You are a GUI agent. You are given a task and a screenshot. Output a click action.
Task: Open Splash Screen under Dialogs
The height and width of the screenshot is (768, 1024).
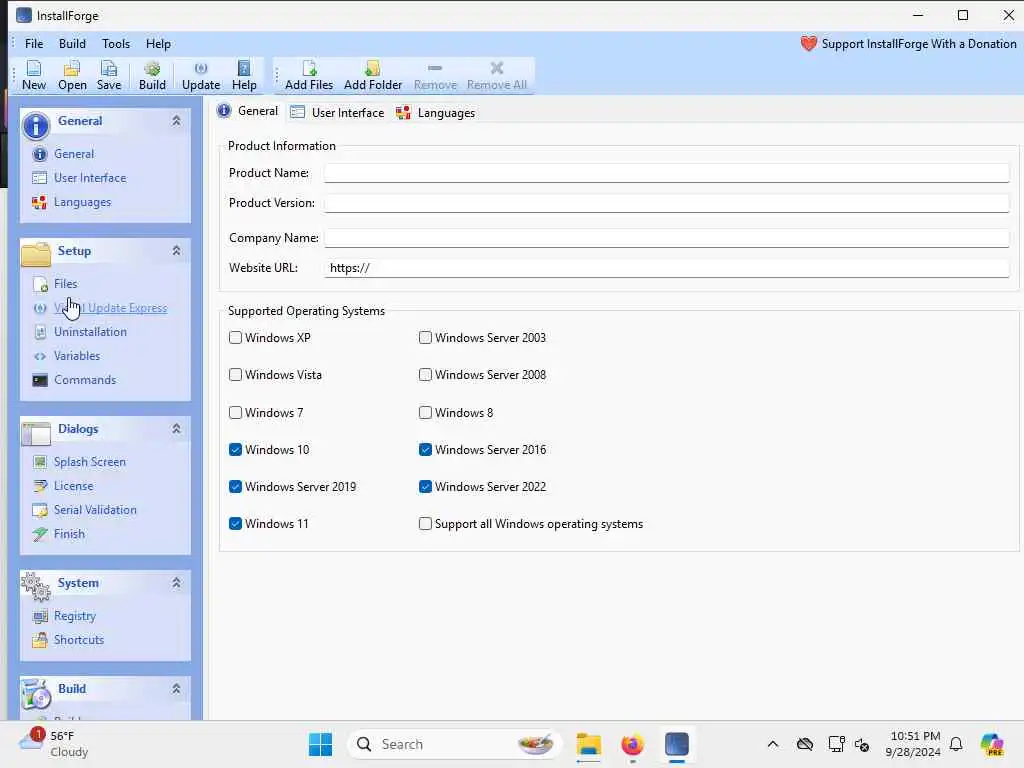click(89, 462)
